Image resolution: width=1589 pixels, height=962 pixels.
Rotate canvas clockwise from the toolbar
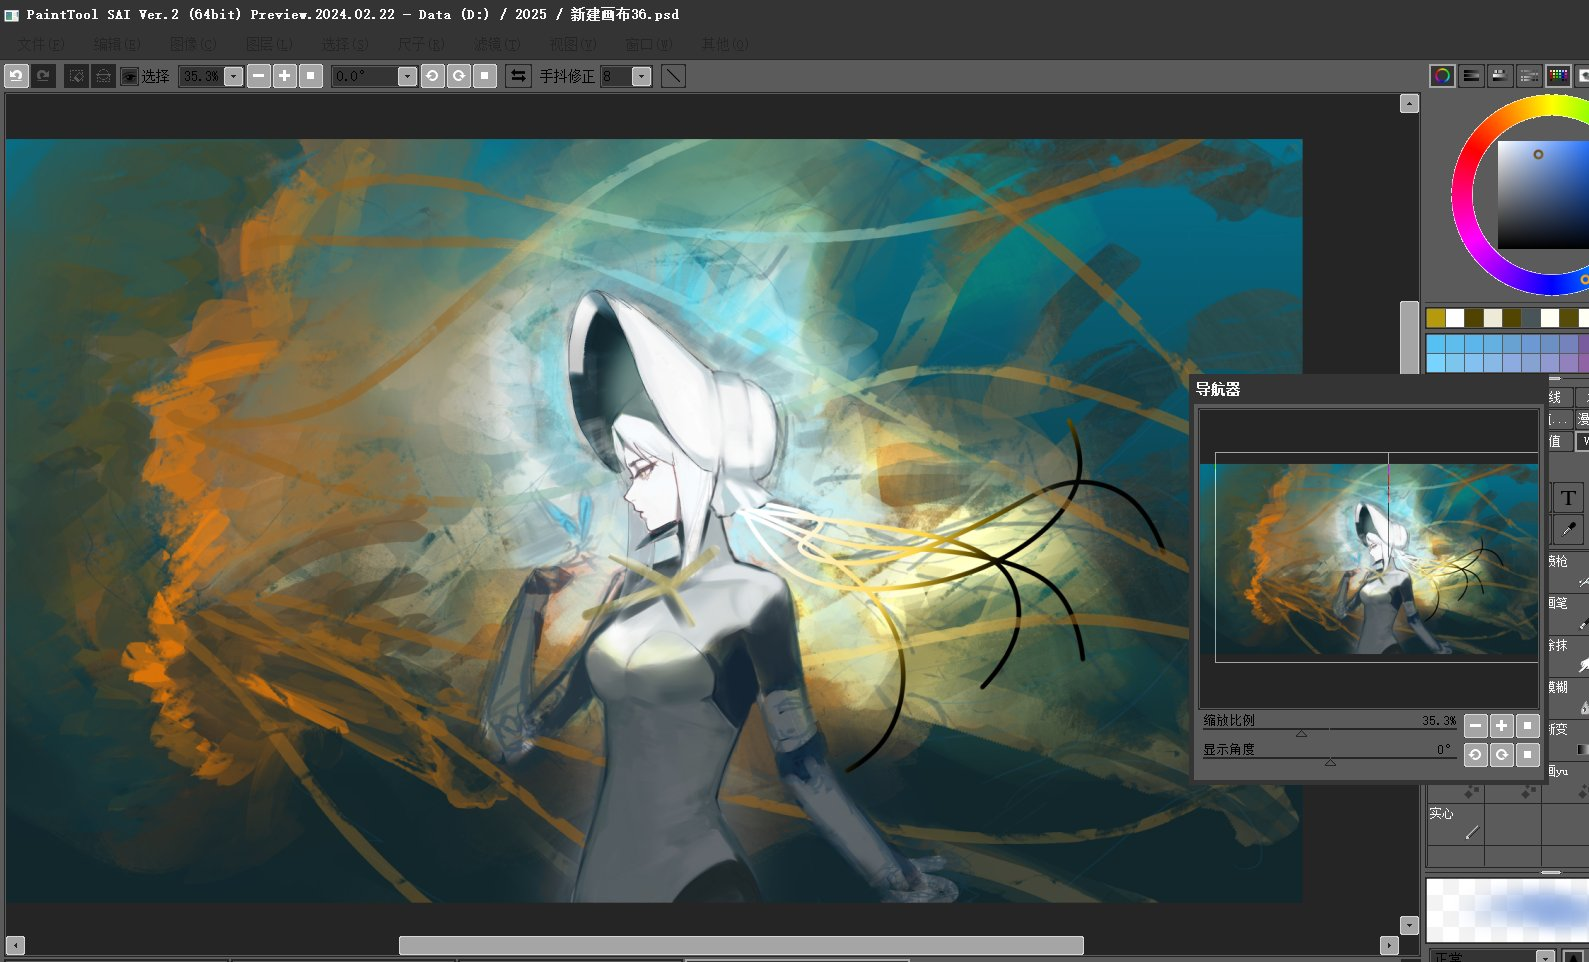click(459, 76)
